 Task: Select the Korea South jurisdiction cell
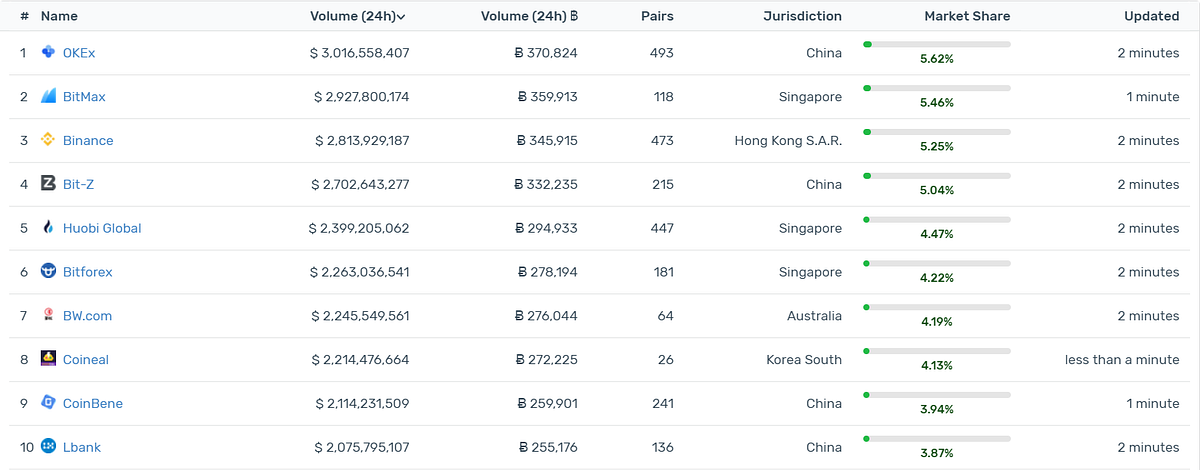coord(804,360)
